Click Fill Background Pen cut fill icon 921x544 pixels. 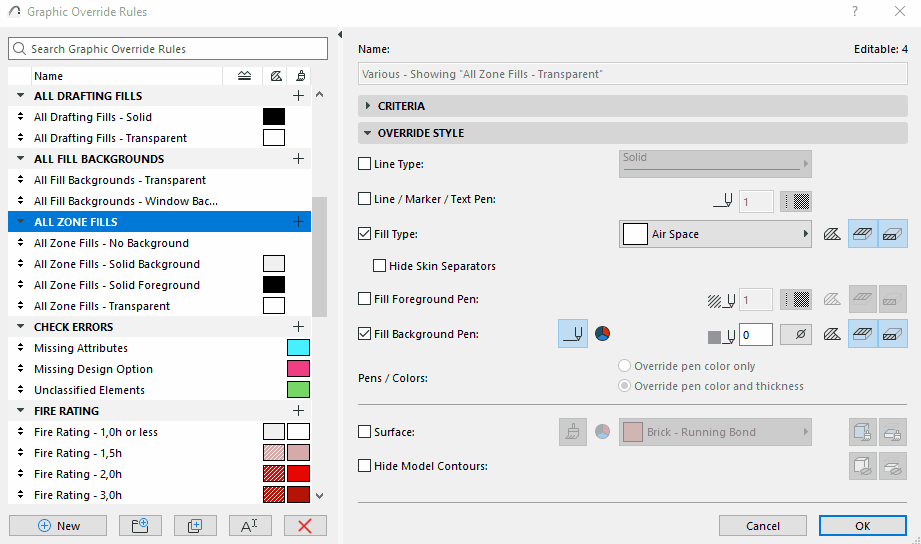[893, 334]
